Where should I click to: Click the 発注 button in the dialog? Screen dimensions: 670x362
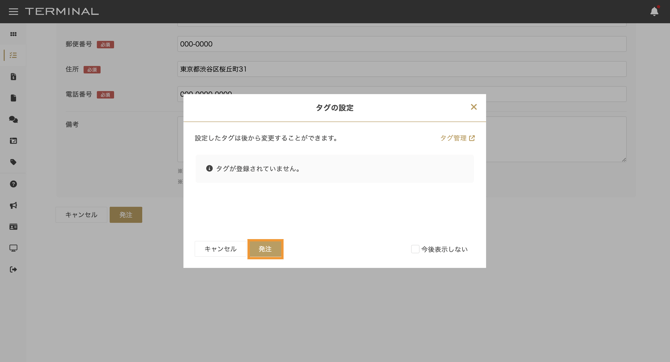265,249
